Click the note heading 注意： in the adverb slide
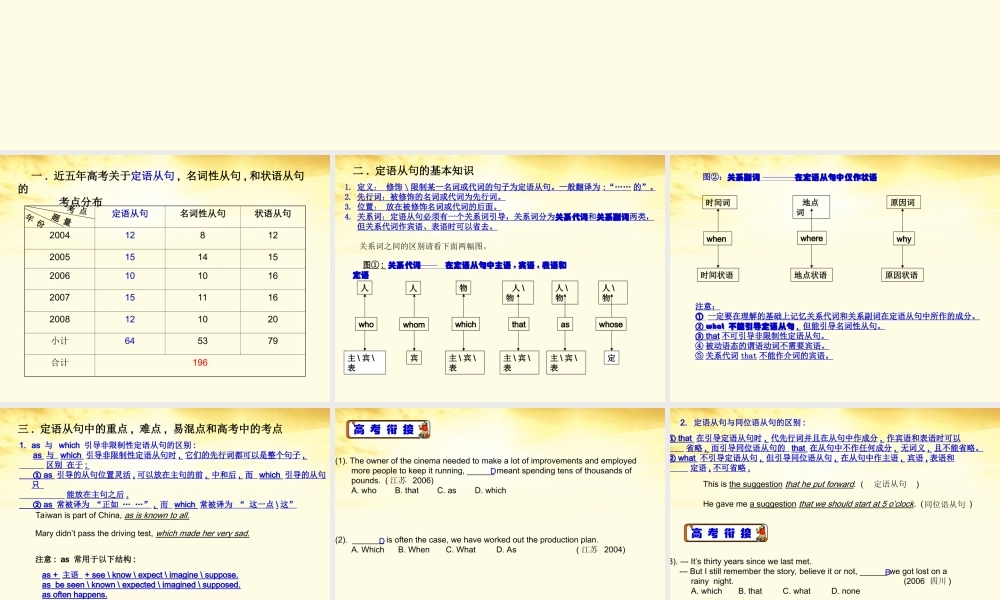Screen dimensions: 1000x600 [705, 306]
